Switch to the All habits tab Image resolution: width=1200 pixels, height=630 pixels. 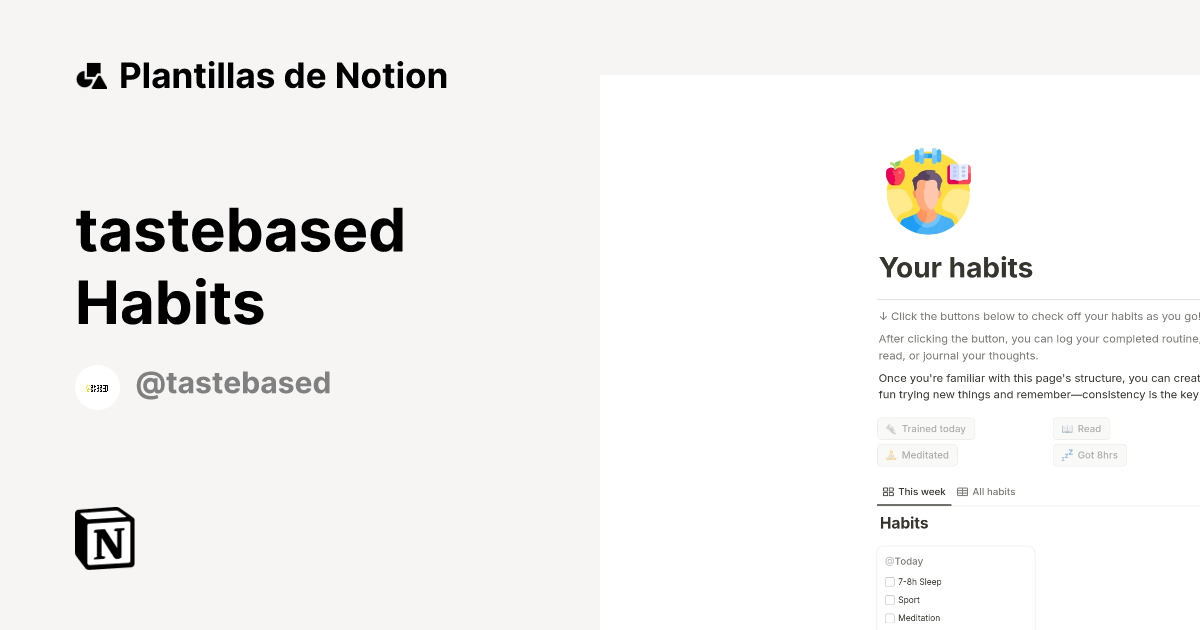993,491
